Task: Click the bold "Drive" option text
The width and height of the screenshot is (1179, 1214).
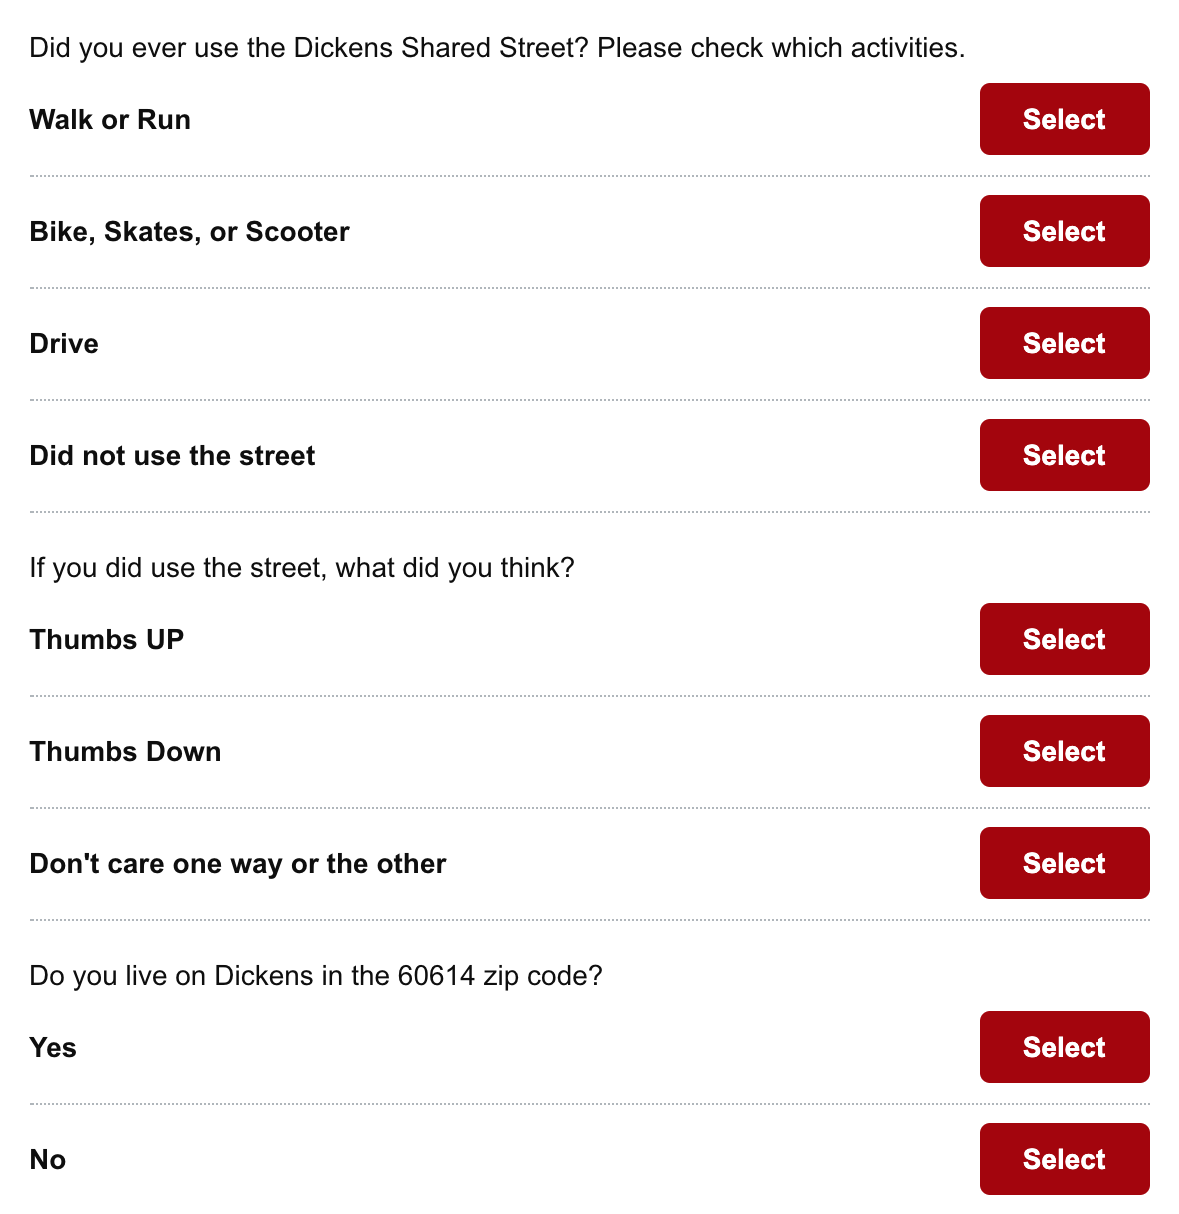Action: click(64, 344)
